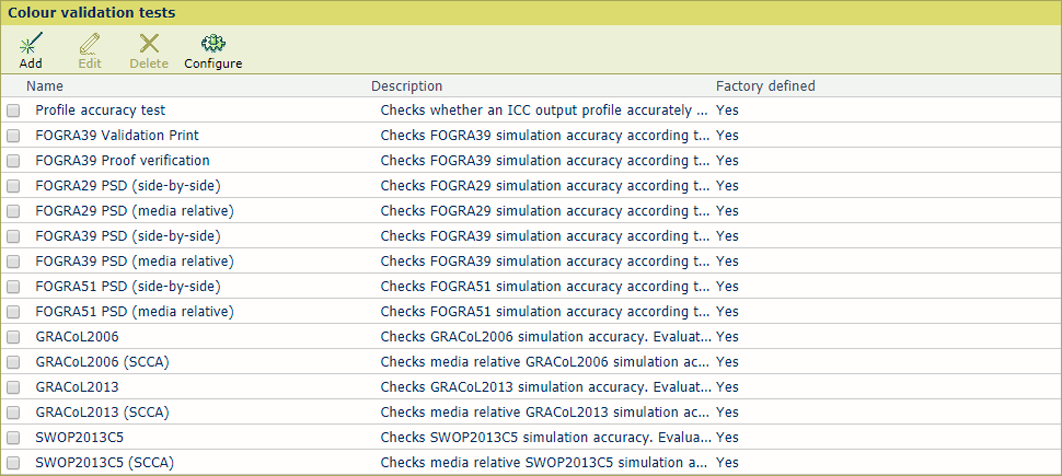
Task: Click the Add icon in toolbar
Action: (31, 44)
